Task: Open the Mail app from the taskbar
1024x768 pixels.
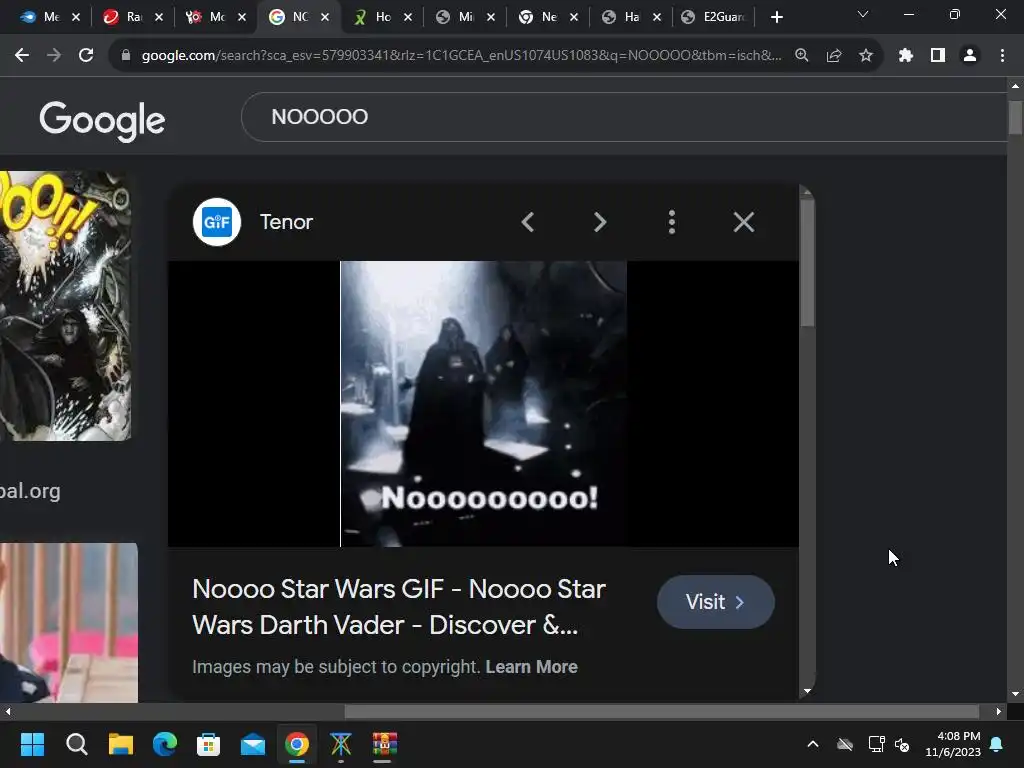Action: tap(253, 744)
